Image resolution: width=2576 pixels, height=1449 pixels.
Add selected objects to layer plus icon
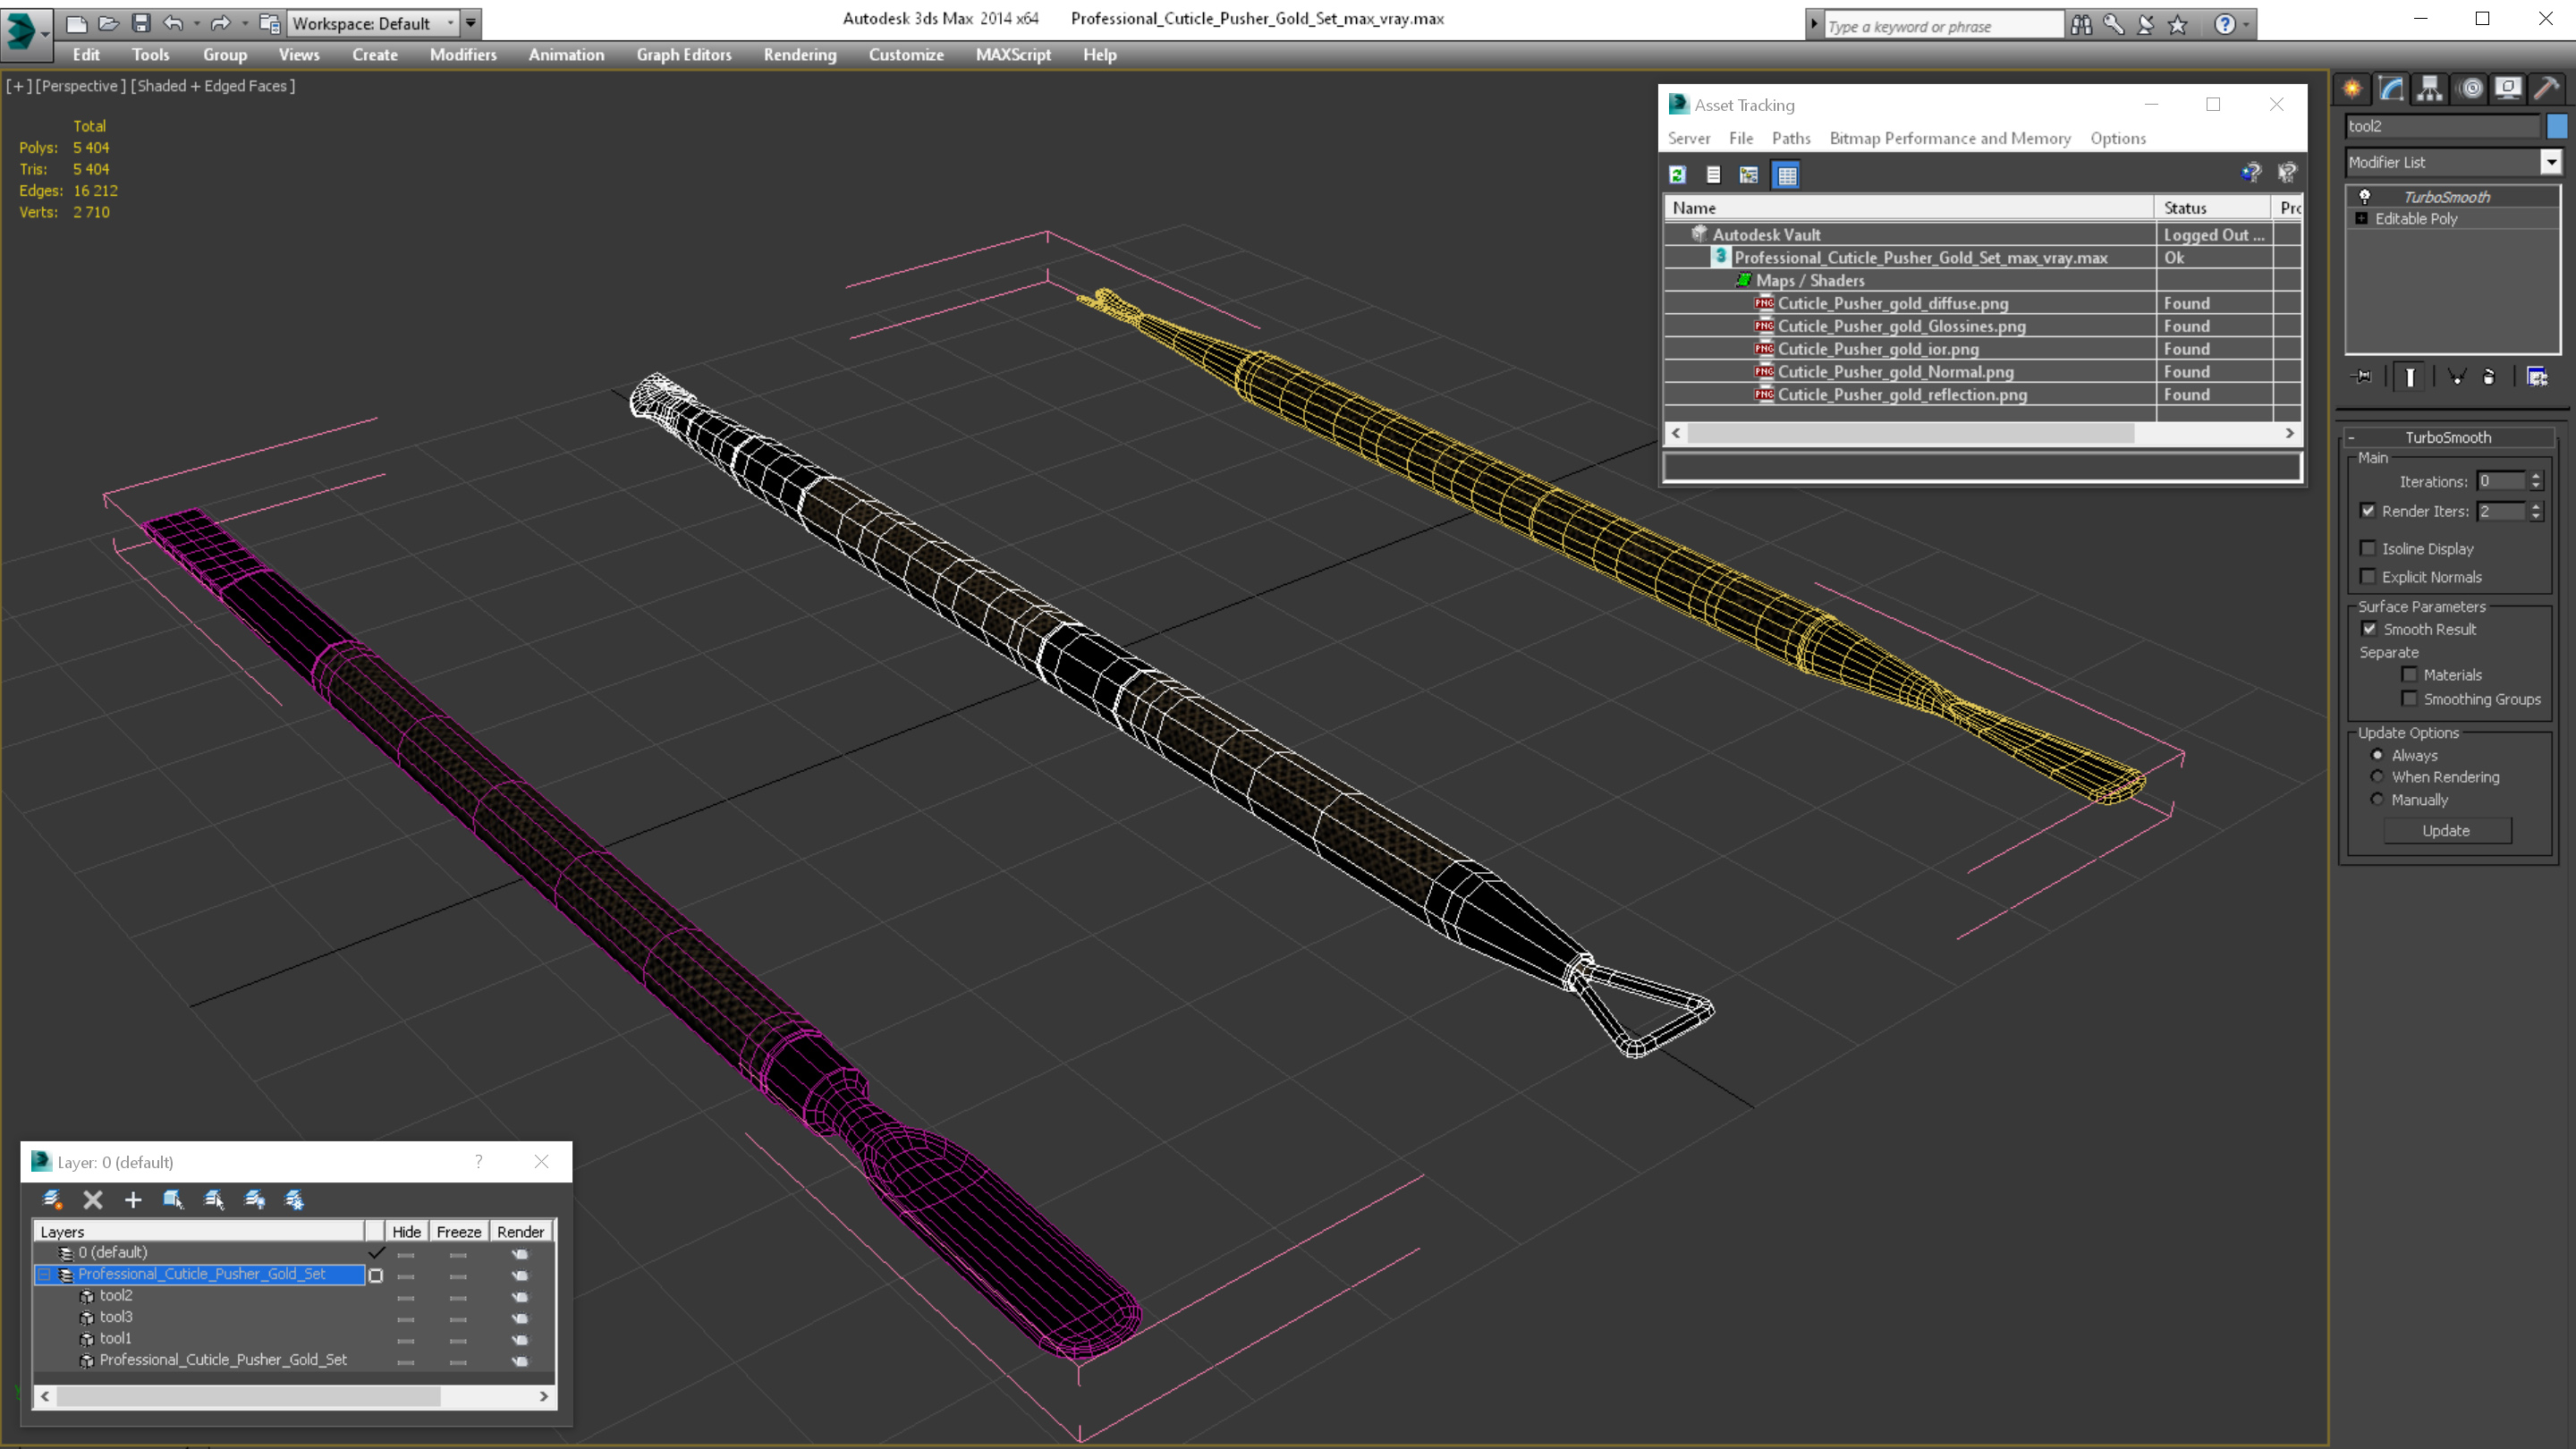click(x=133, y=1199)
